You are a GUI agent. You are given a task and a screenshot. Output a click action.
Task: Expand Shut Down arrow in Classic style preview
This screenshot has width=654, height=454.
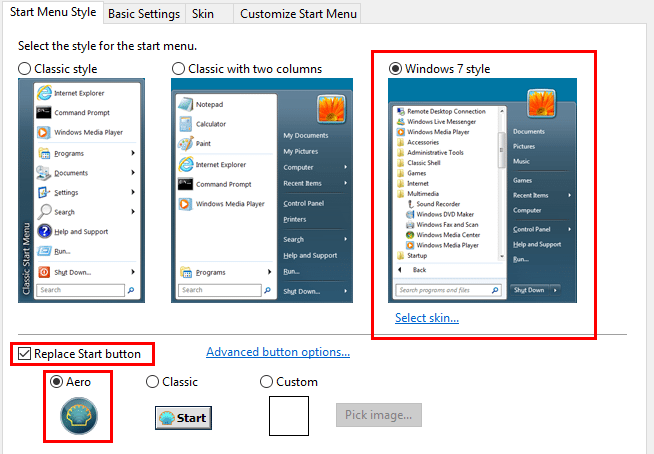(133, 272)
